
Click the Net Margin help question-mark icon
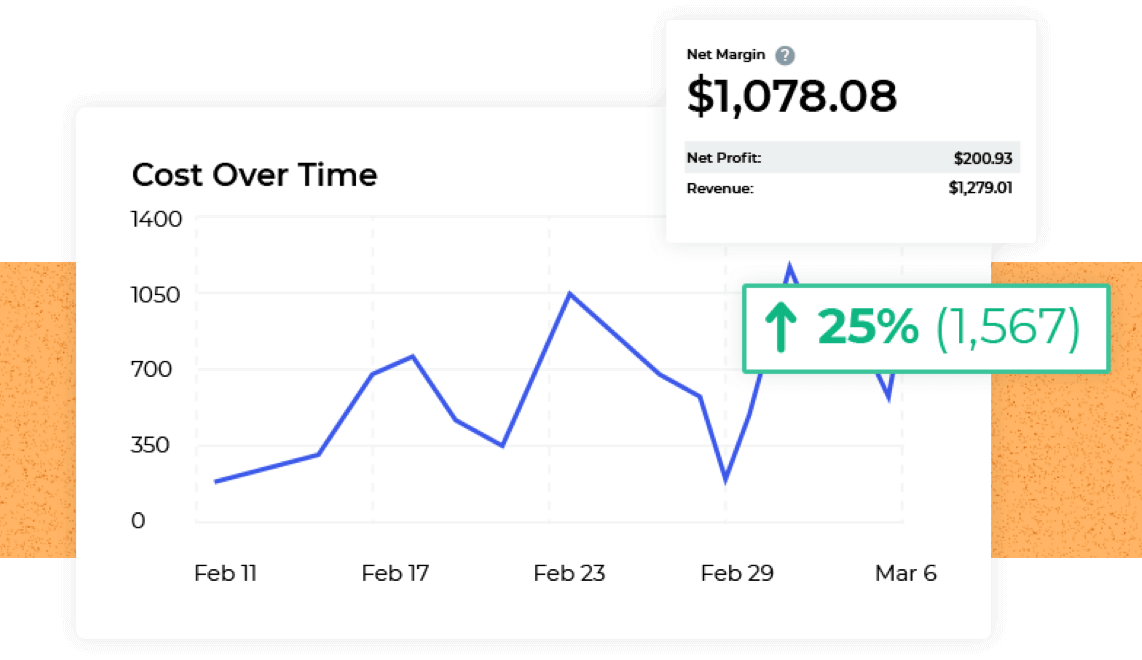click(x=784, y=55)
